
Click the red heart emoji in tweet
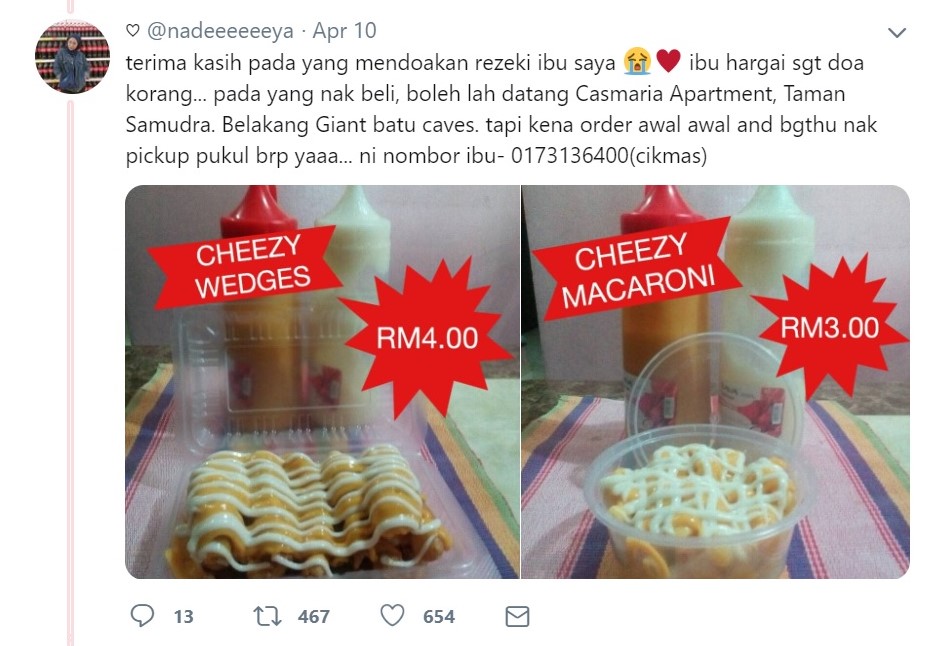pos(668,61)
